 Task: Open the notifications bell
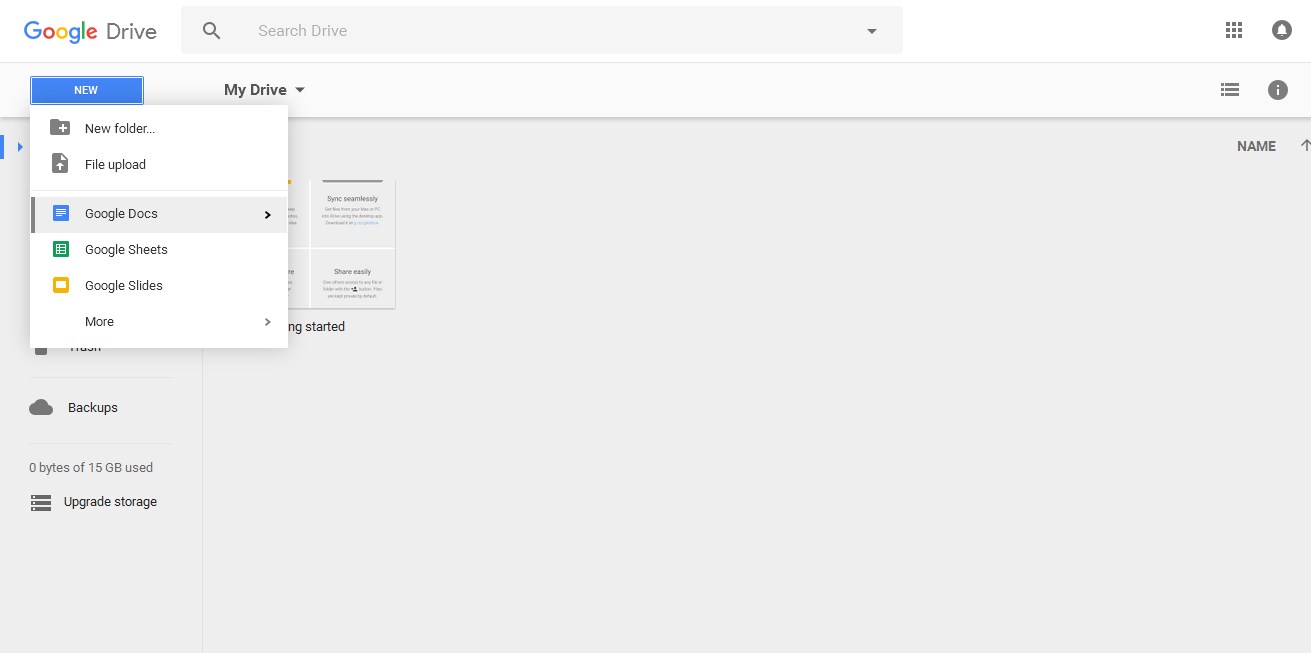pos(1282,30)
